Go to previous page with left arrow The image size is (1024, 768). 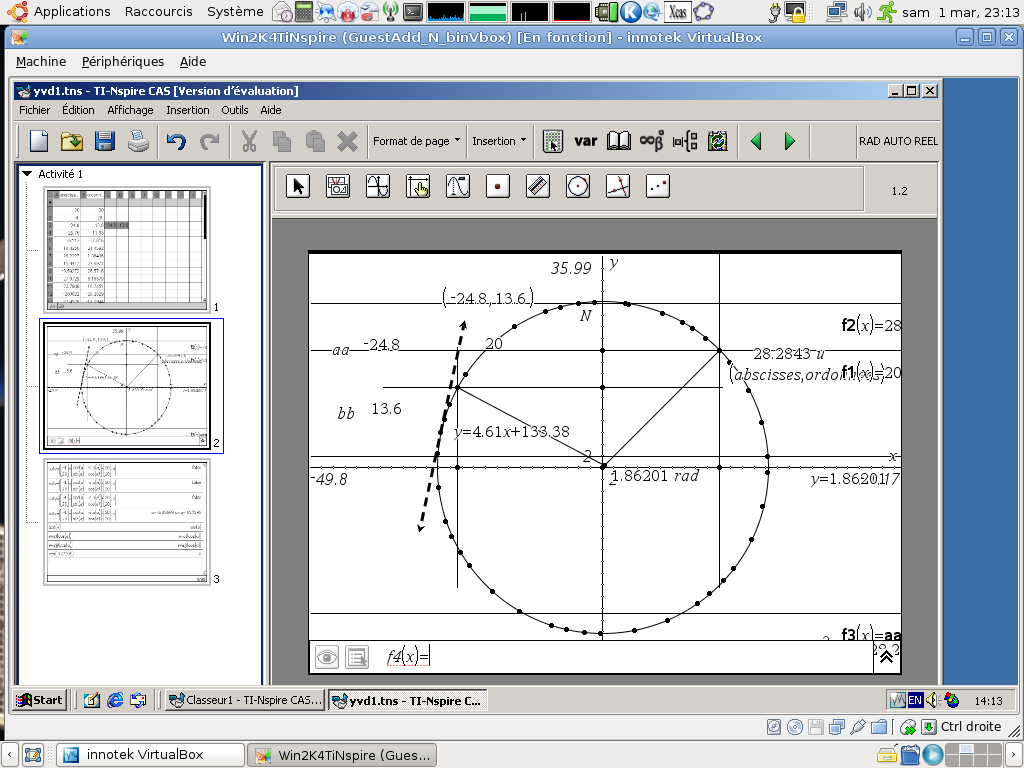[756, 141]
